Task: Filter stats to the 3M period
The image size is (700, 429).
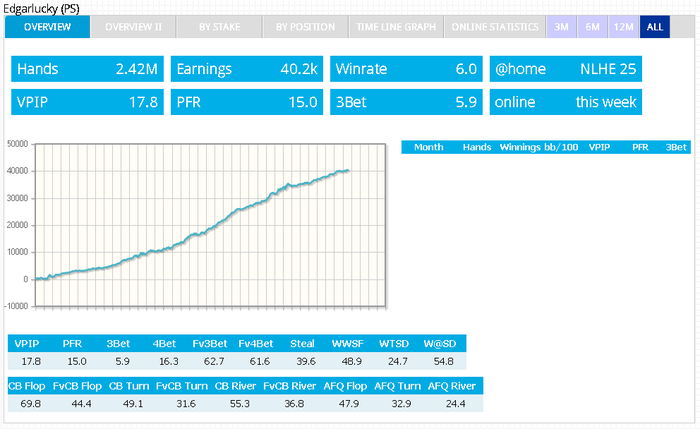Action: (x=561, y=27)
